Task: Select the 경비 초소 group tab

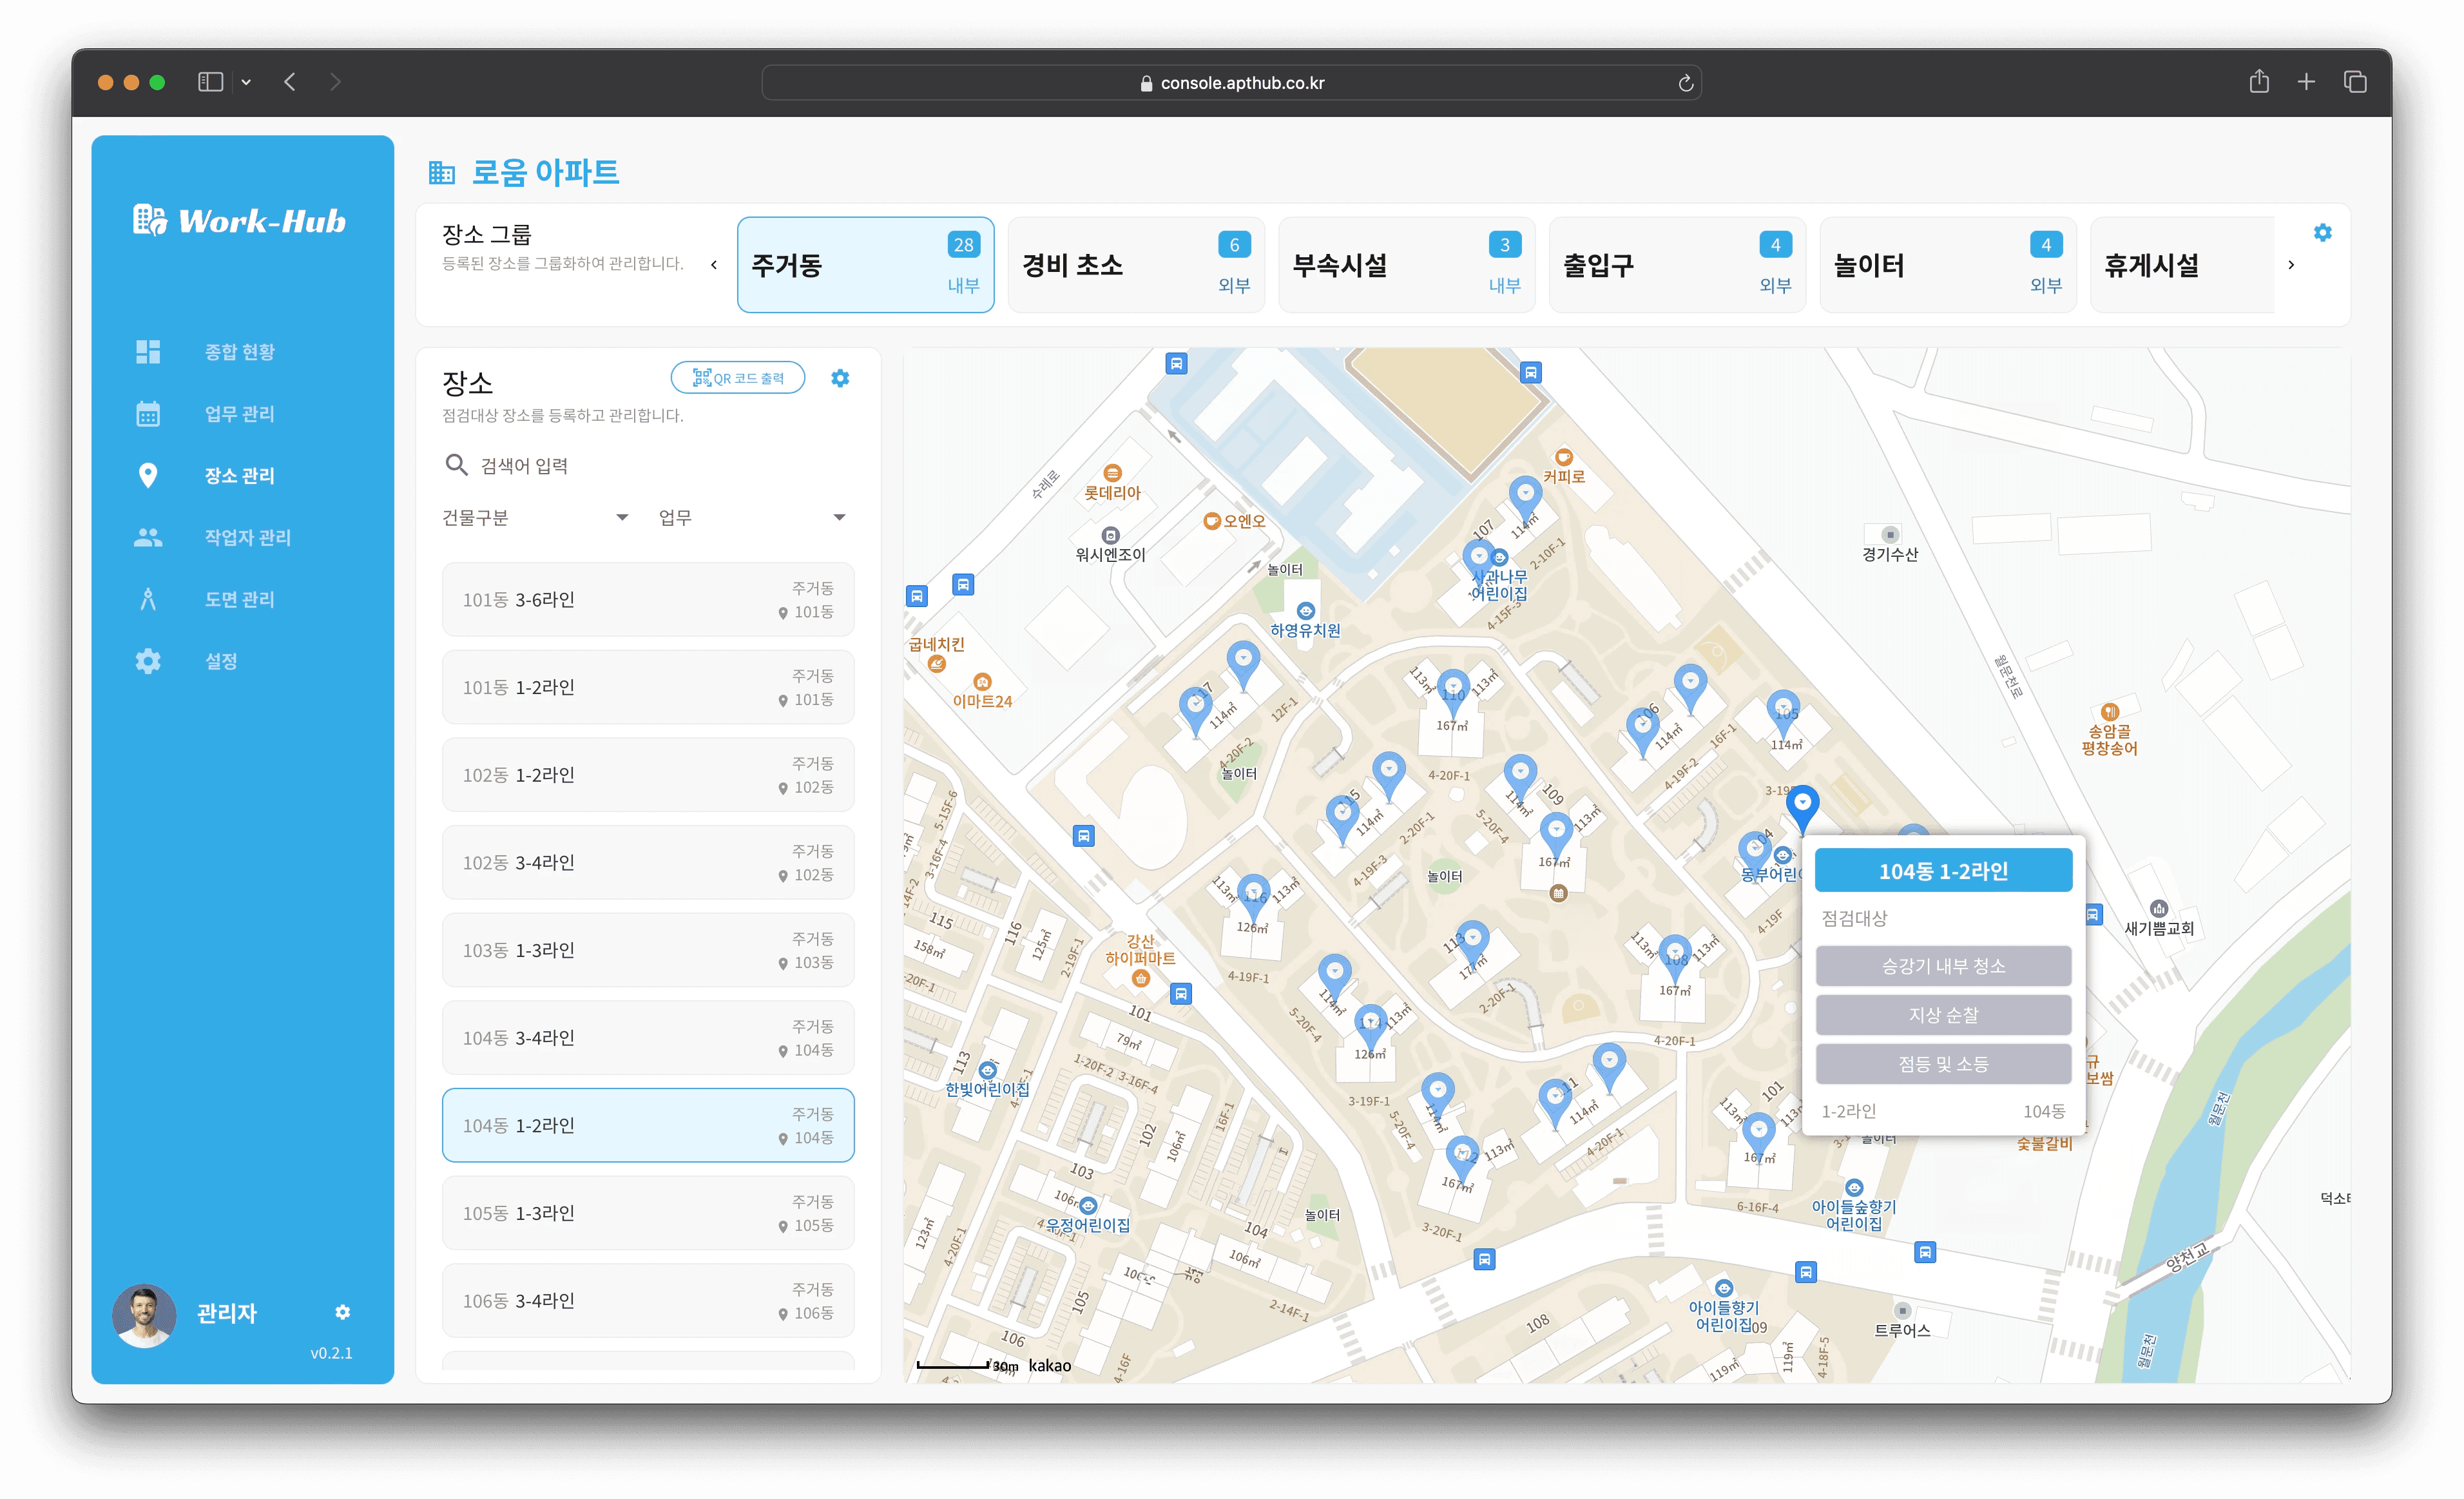Action: [x=1135, y=265]
